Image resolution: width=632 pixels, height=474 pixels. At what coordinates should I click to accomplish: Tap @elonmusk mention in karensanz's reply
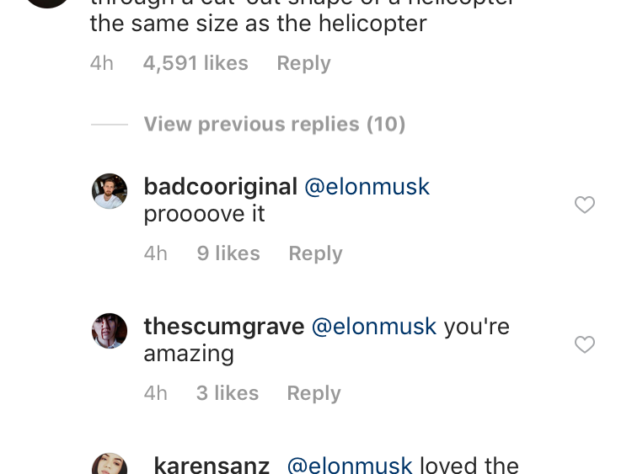point(350,466)
